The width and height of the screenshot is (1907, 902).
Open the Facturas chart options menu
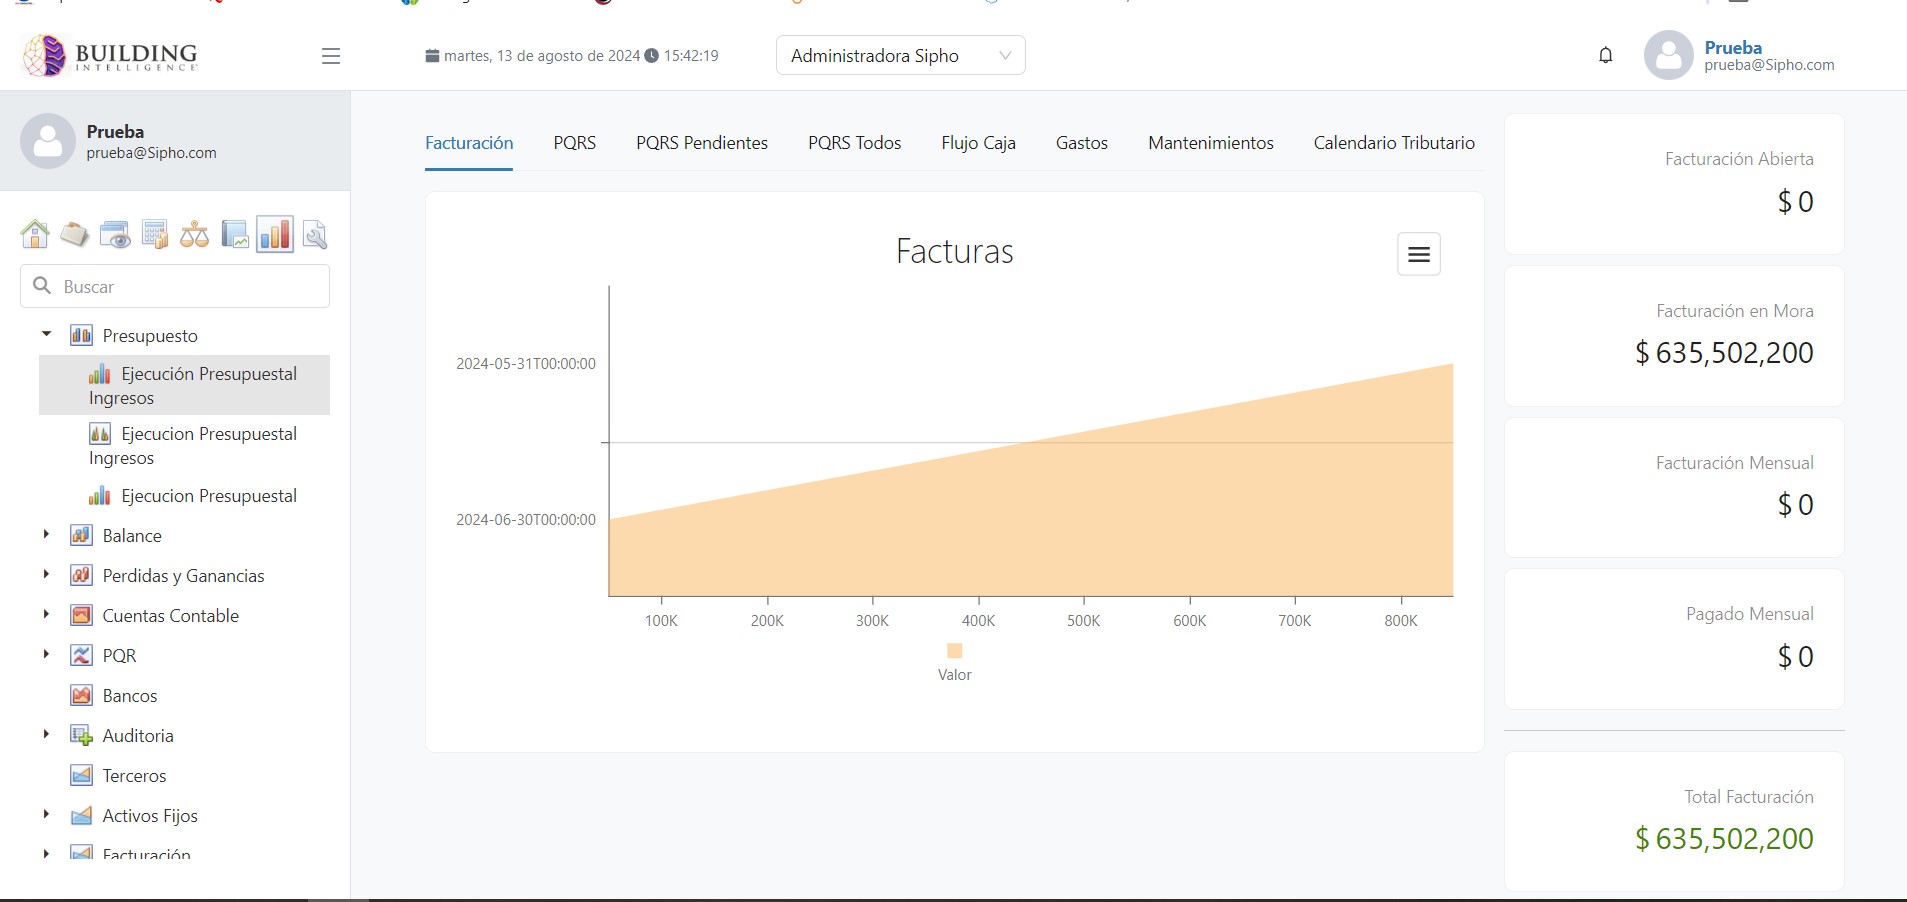click(x=1418, y=254)
